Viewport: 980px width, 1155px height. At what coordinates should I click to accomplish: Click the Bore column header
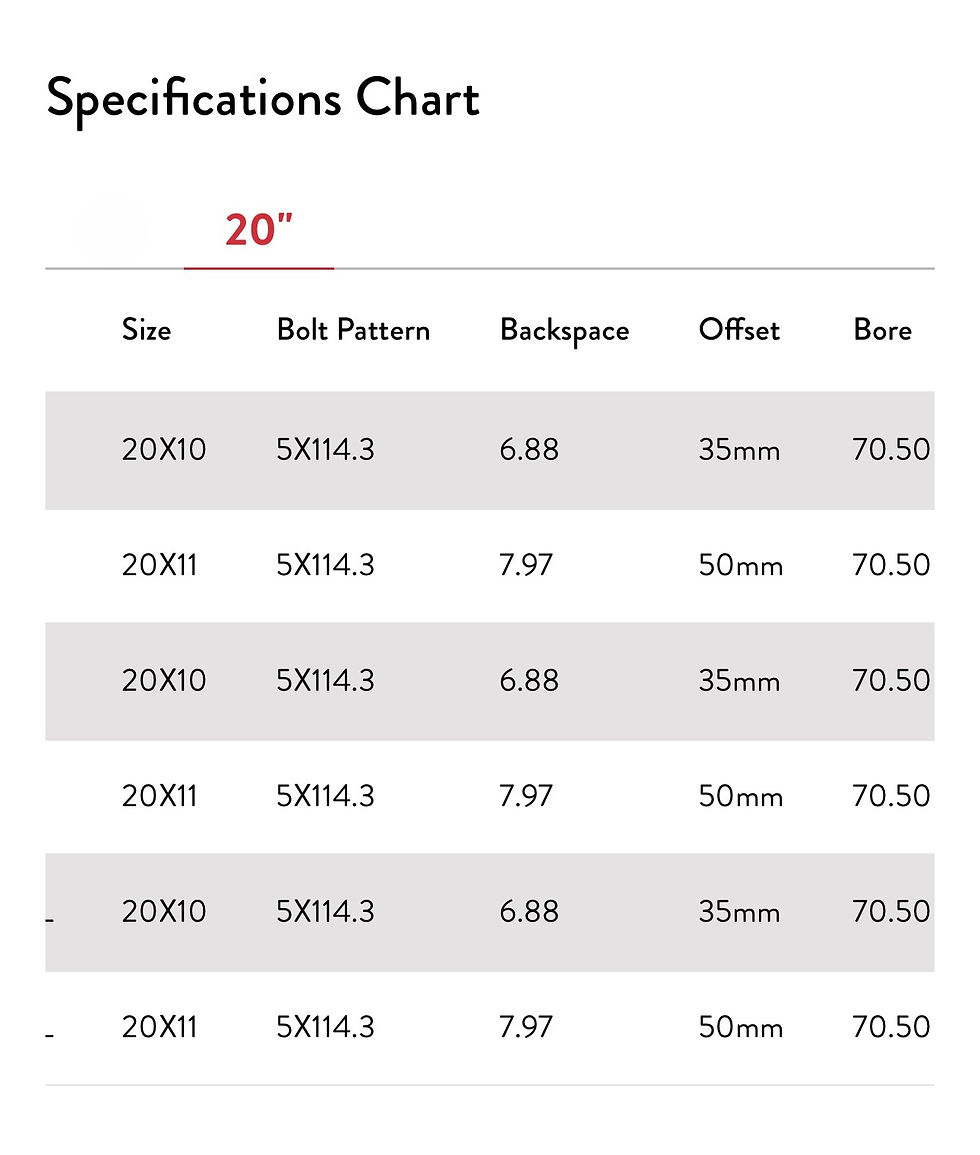pyautogui.click(x=882, y=330)
